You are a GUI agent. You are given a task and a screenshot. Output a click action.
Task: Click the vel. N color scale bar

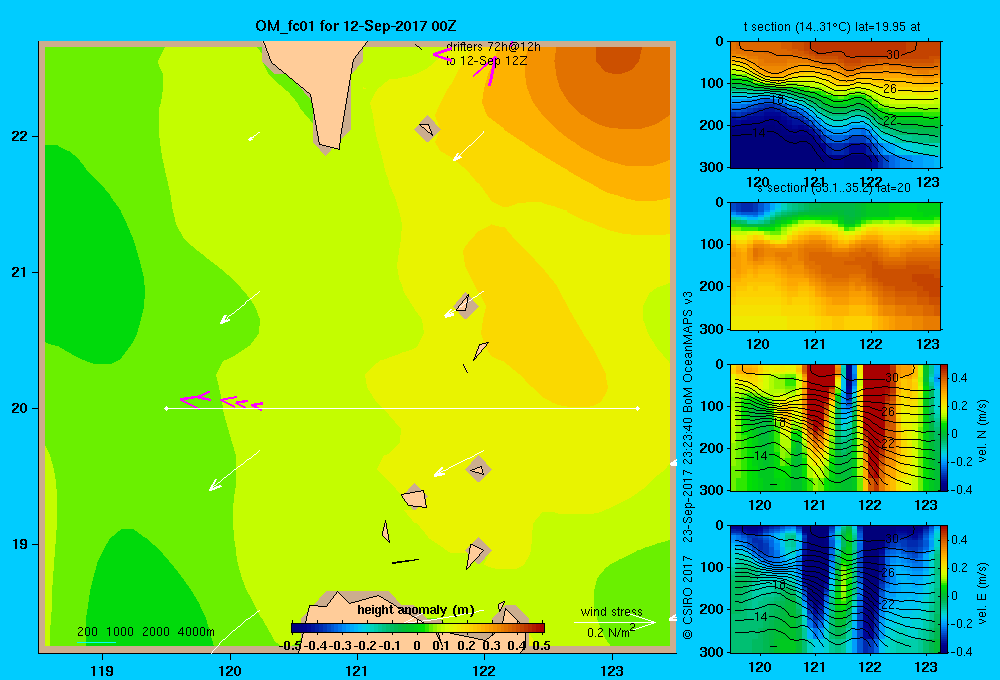click(945, 427)
